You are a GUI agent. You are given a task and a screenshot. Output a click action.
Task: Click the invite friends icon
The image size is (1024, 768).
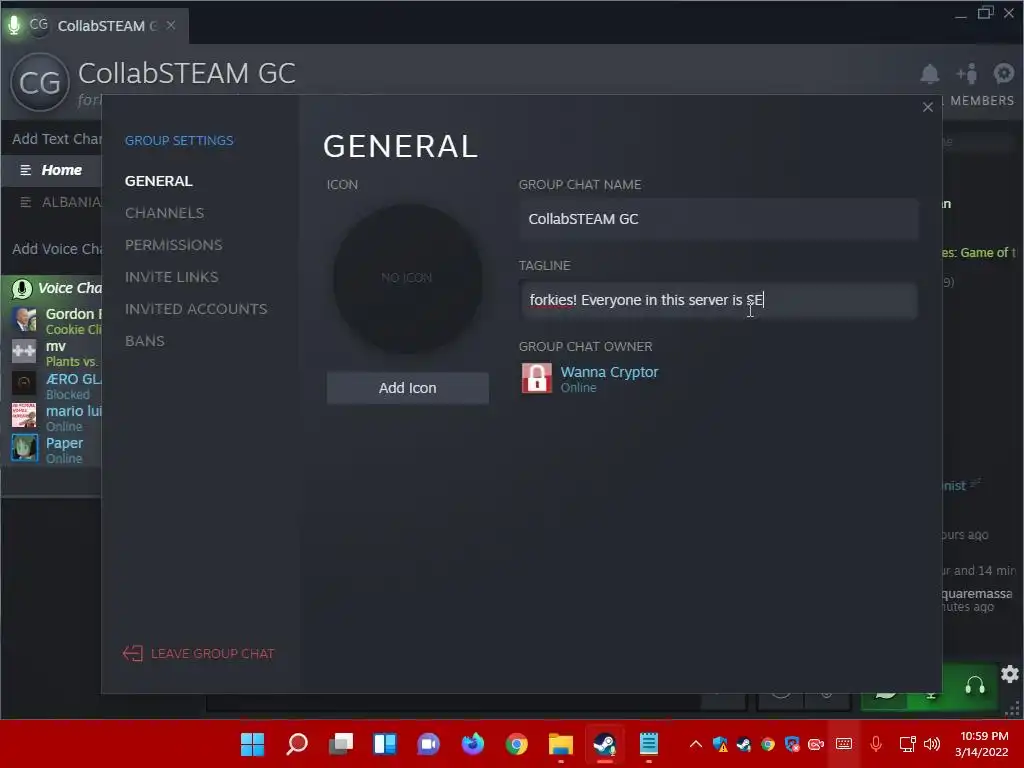coord(967,74)
